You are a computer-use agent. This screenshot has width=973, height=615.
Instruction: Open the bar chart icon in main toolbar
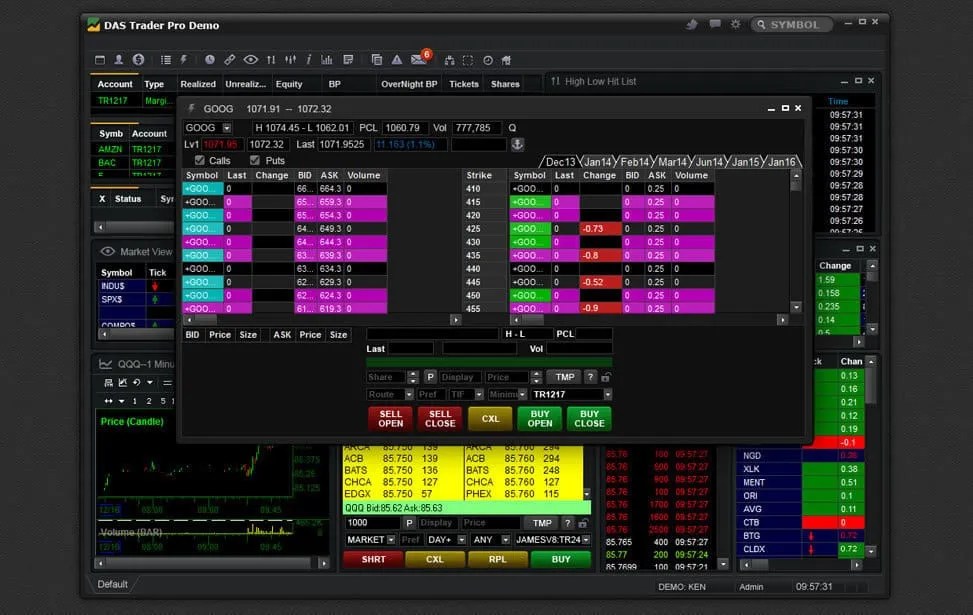tap(327, 60)
